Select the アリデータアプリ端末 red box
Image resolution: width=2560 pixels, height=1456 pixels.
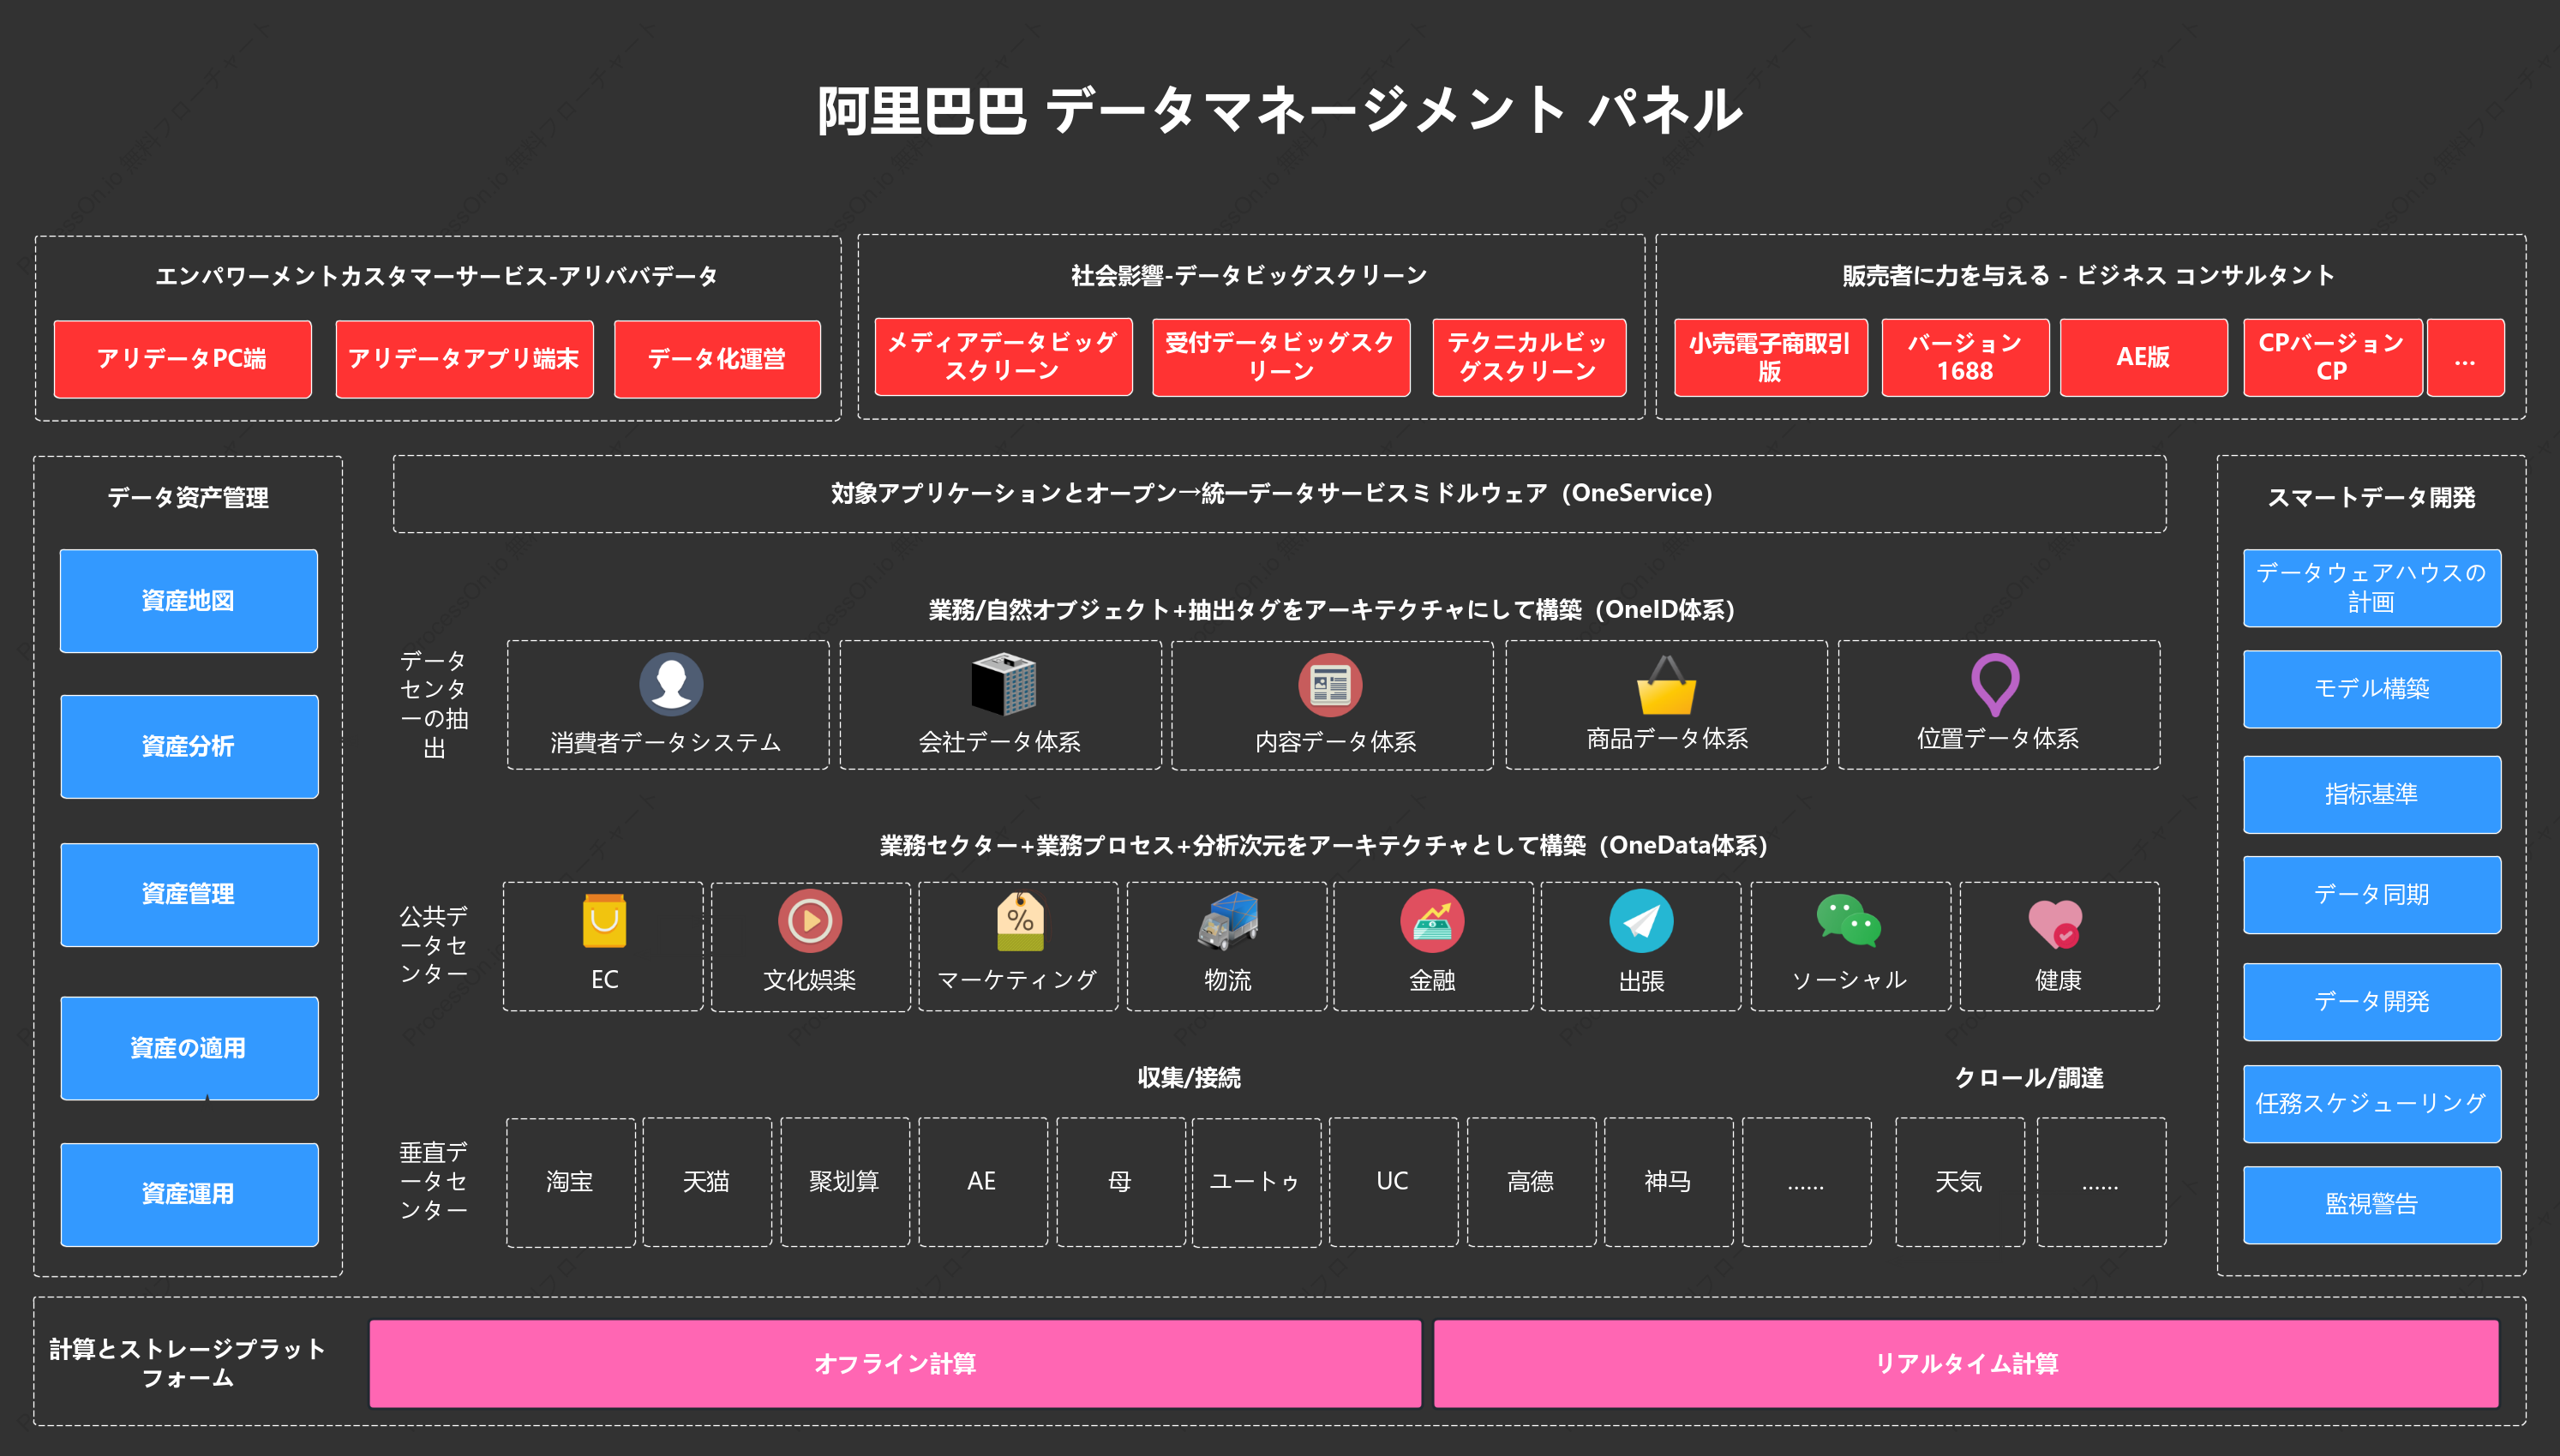click(x=464, y=359)
